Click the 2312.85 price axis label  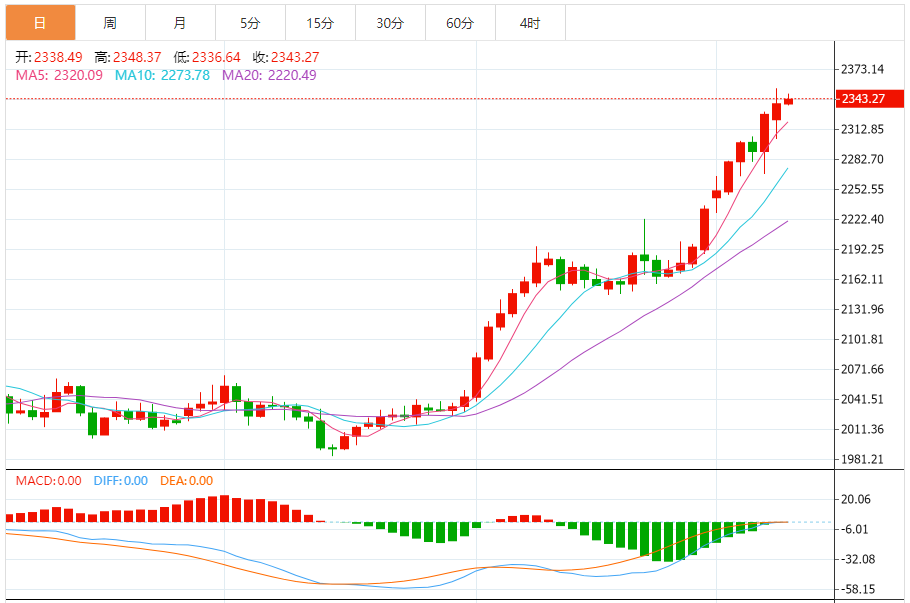(x=862, y=129)
